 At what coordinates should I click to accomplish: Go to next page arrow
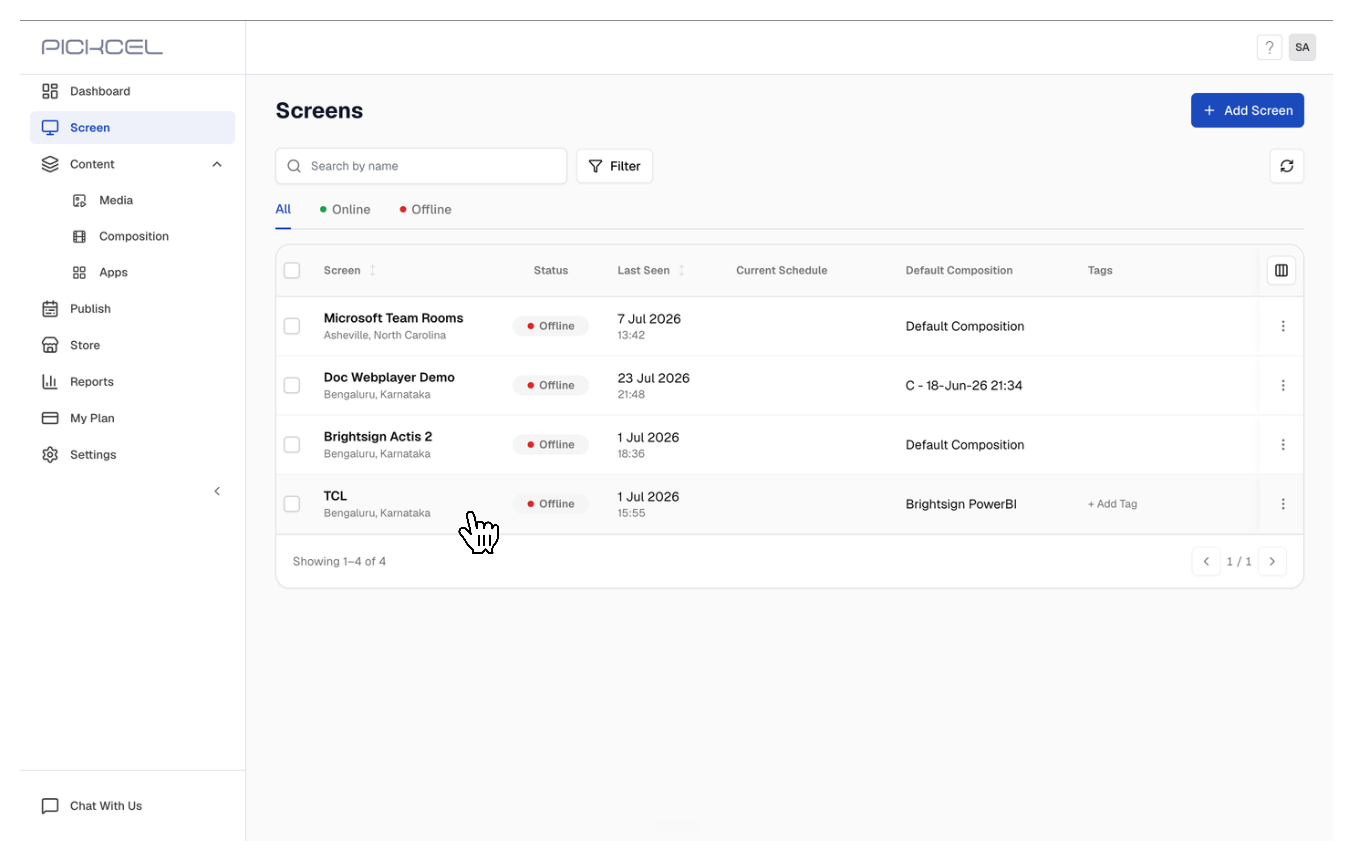coord(1272,561)
